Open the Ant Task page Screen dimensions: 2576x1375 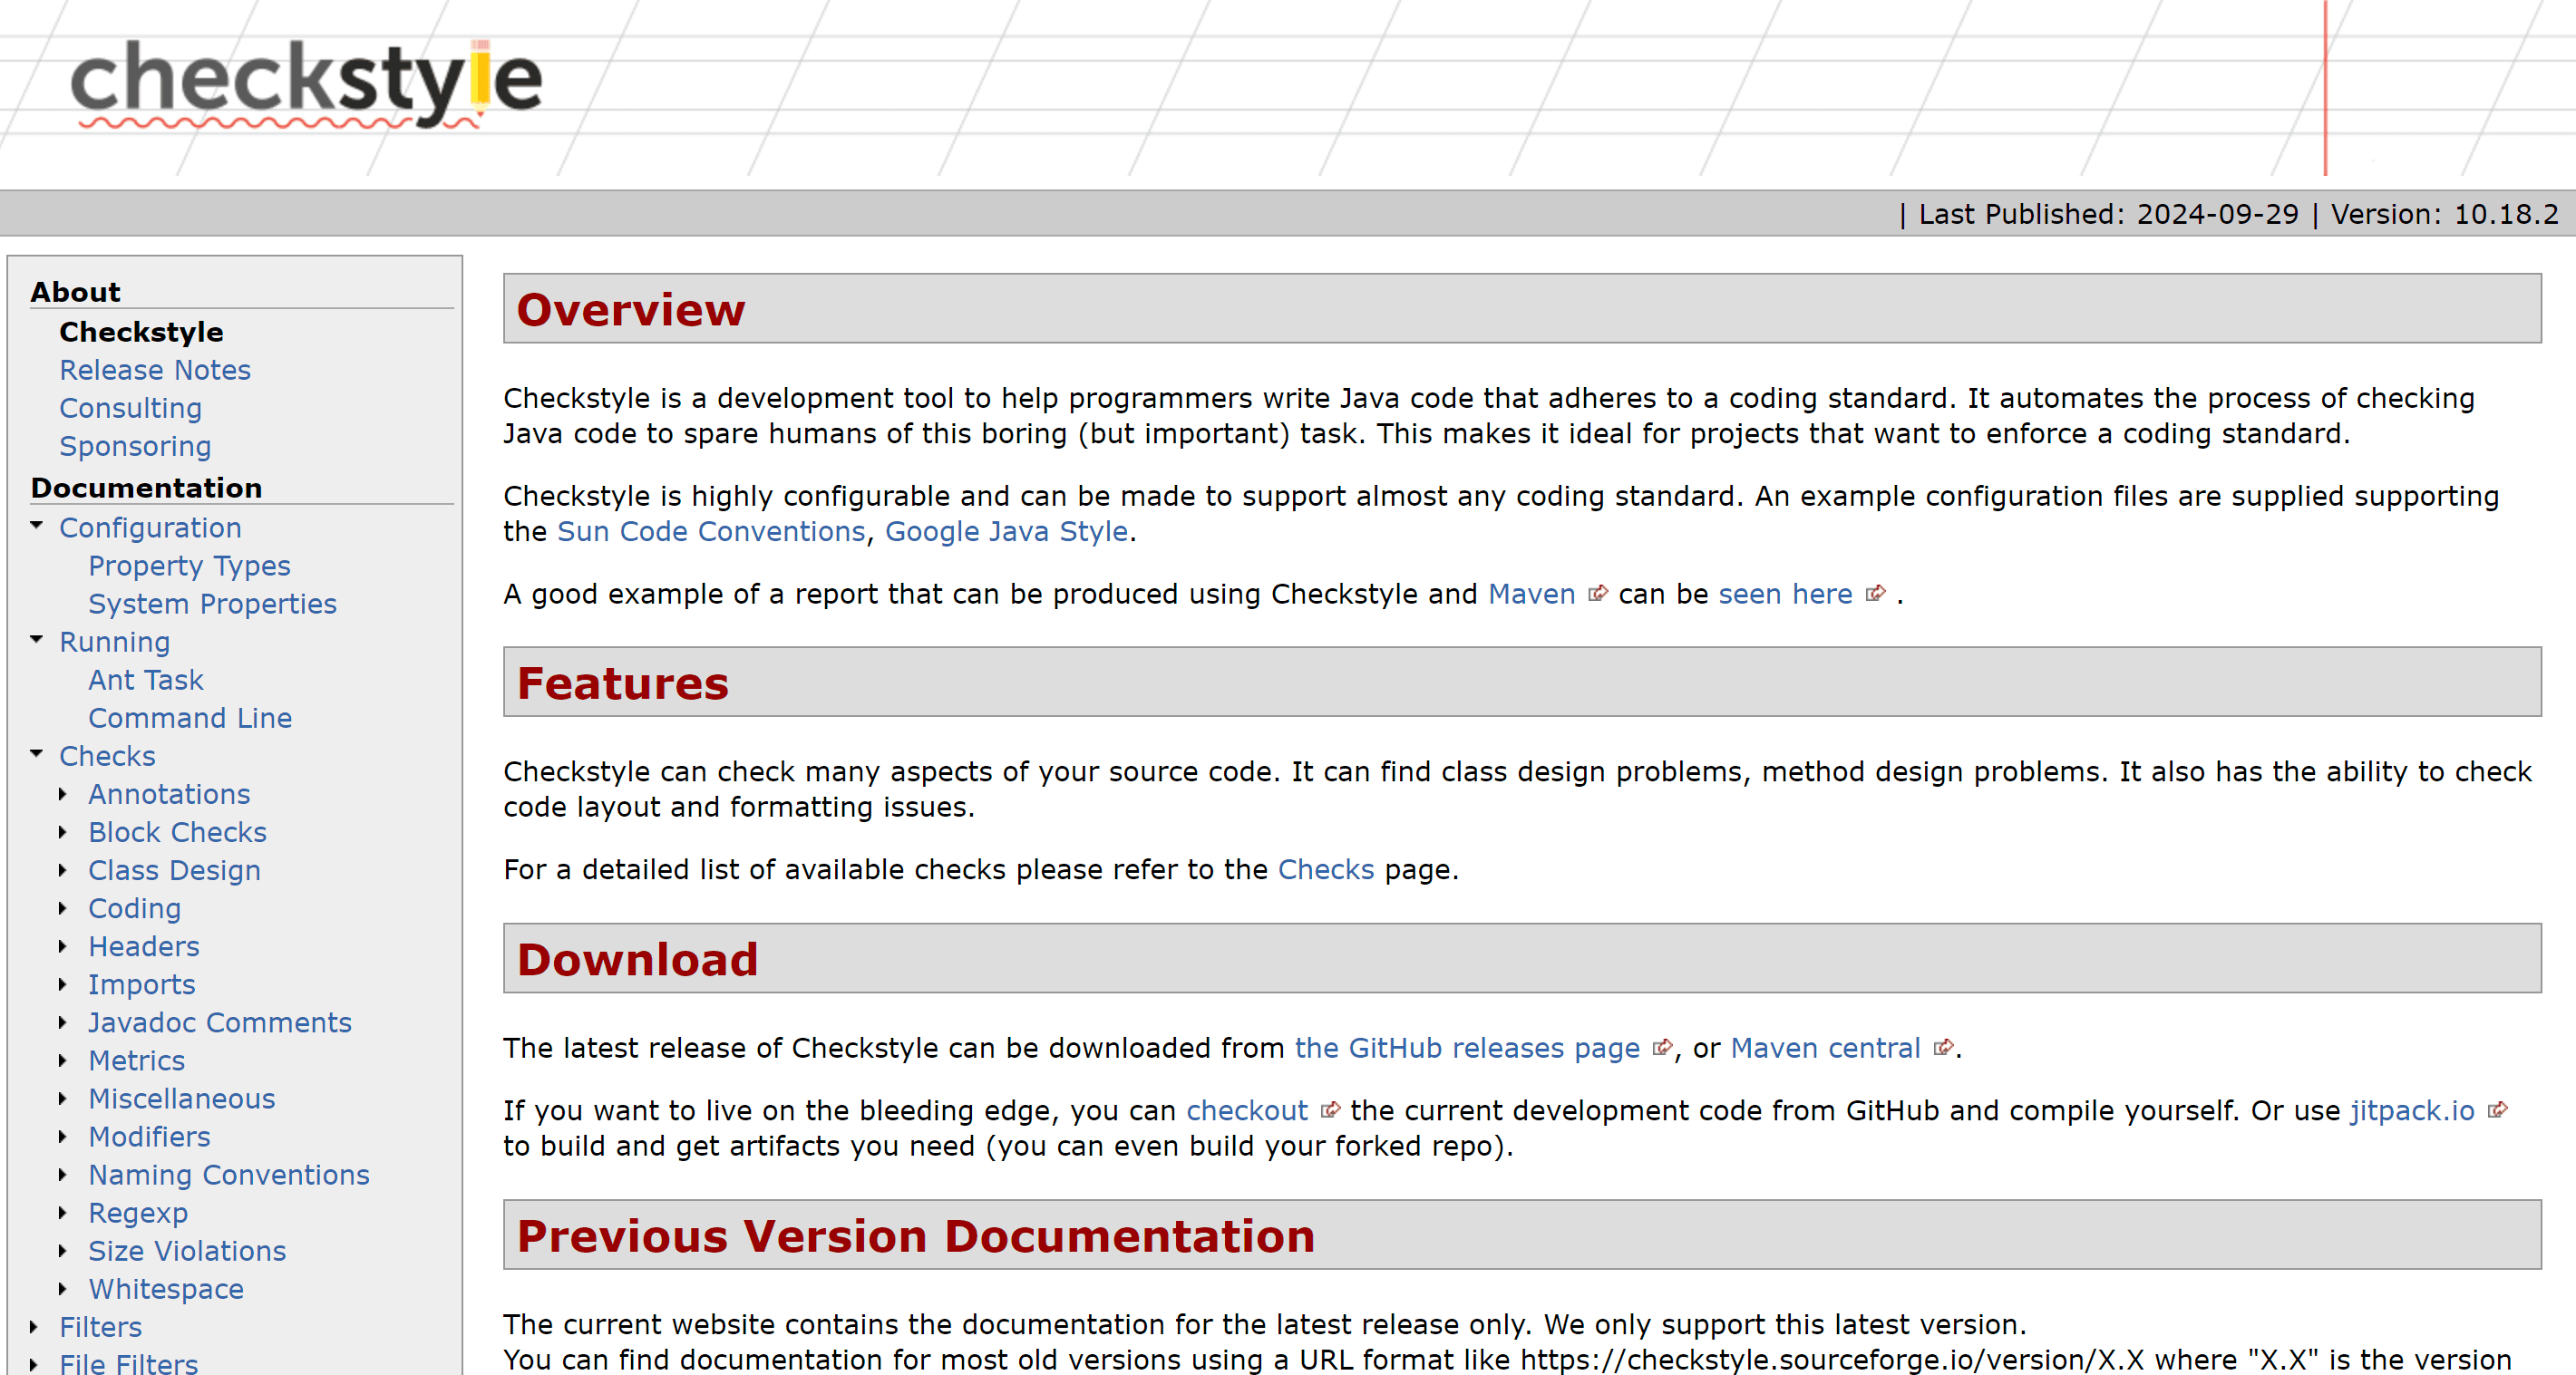click(x=146, y=680)
